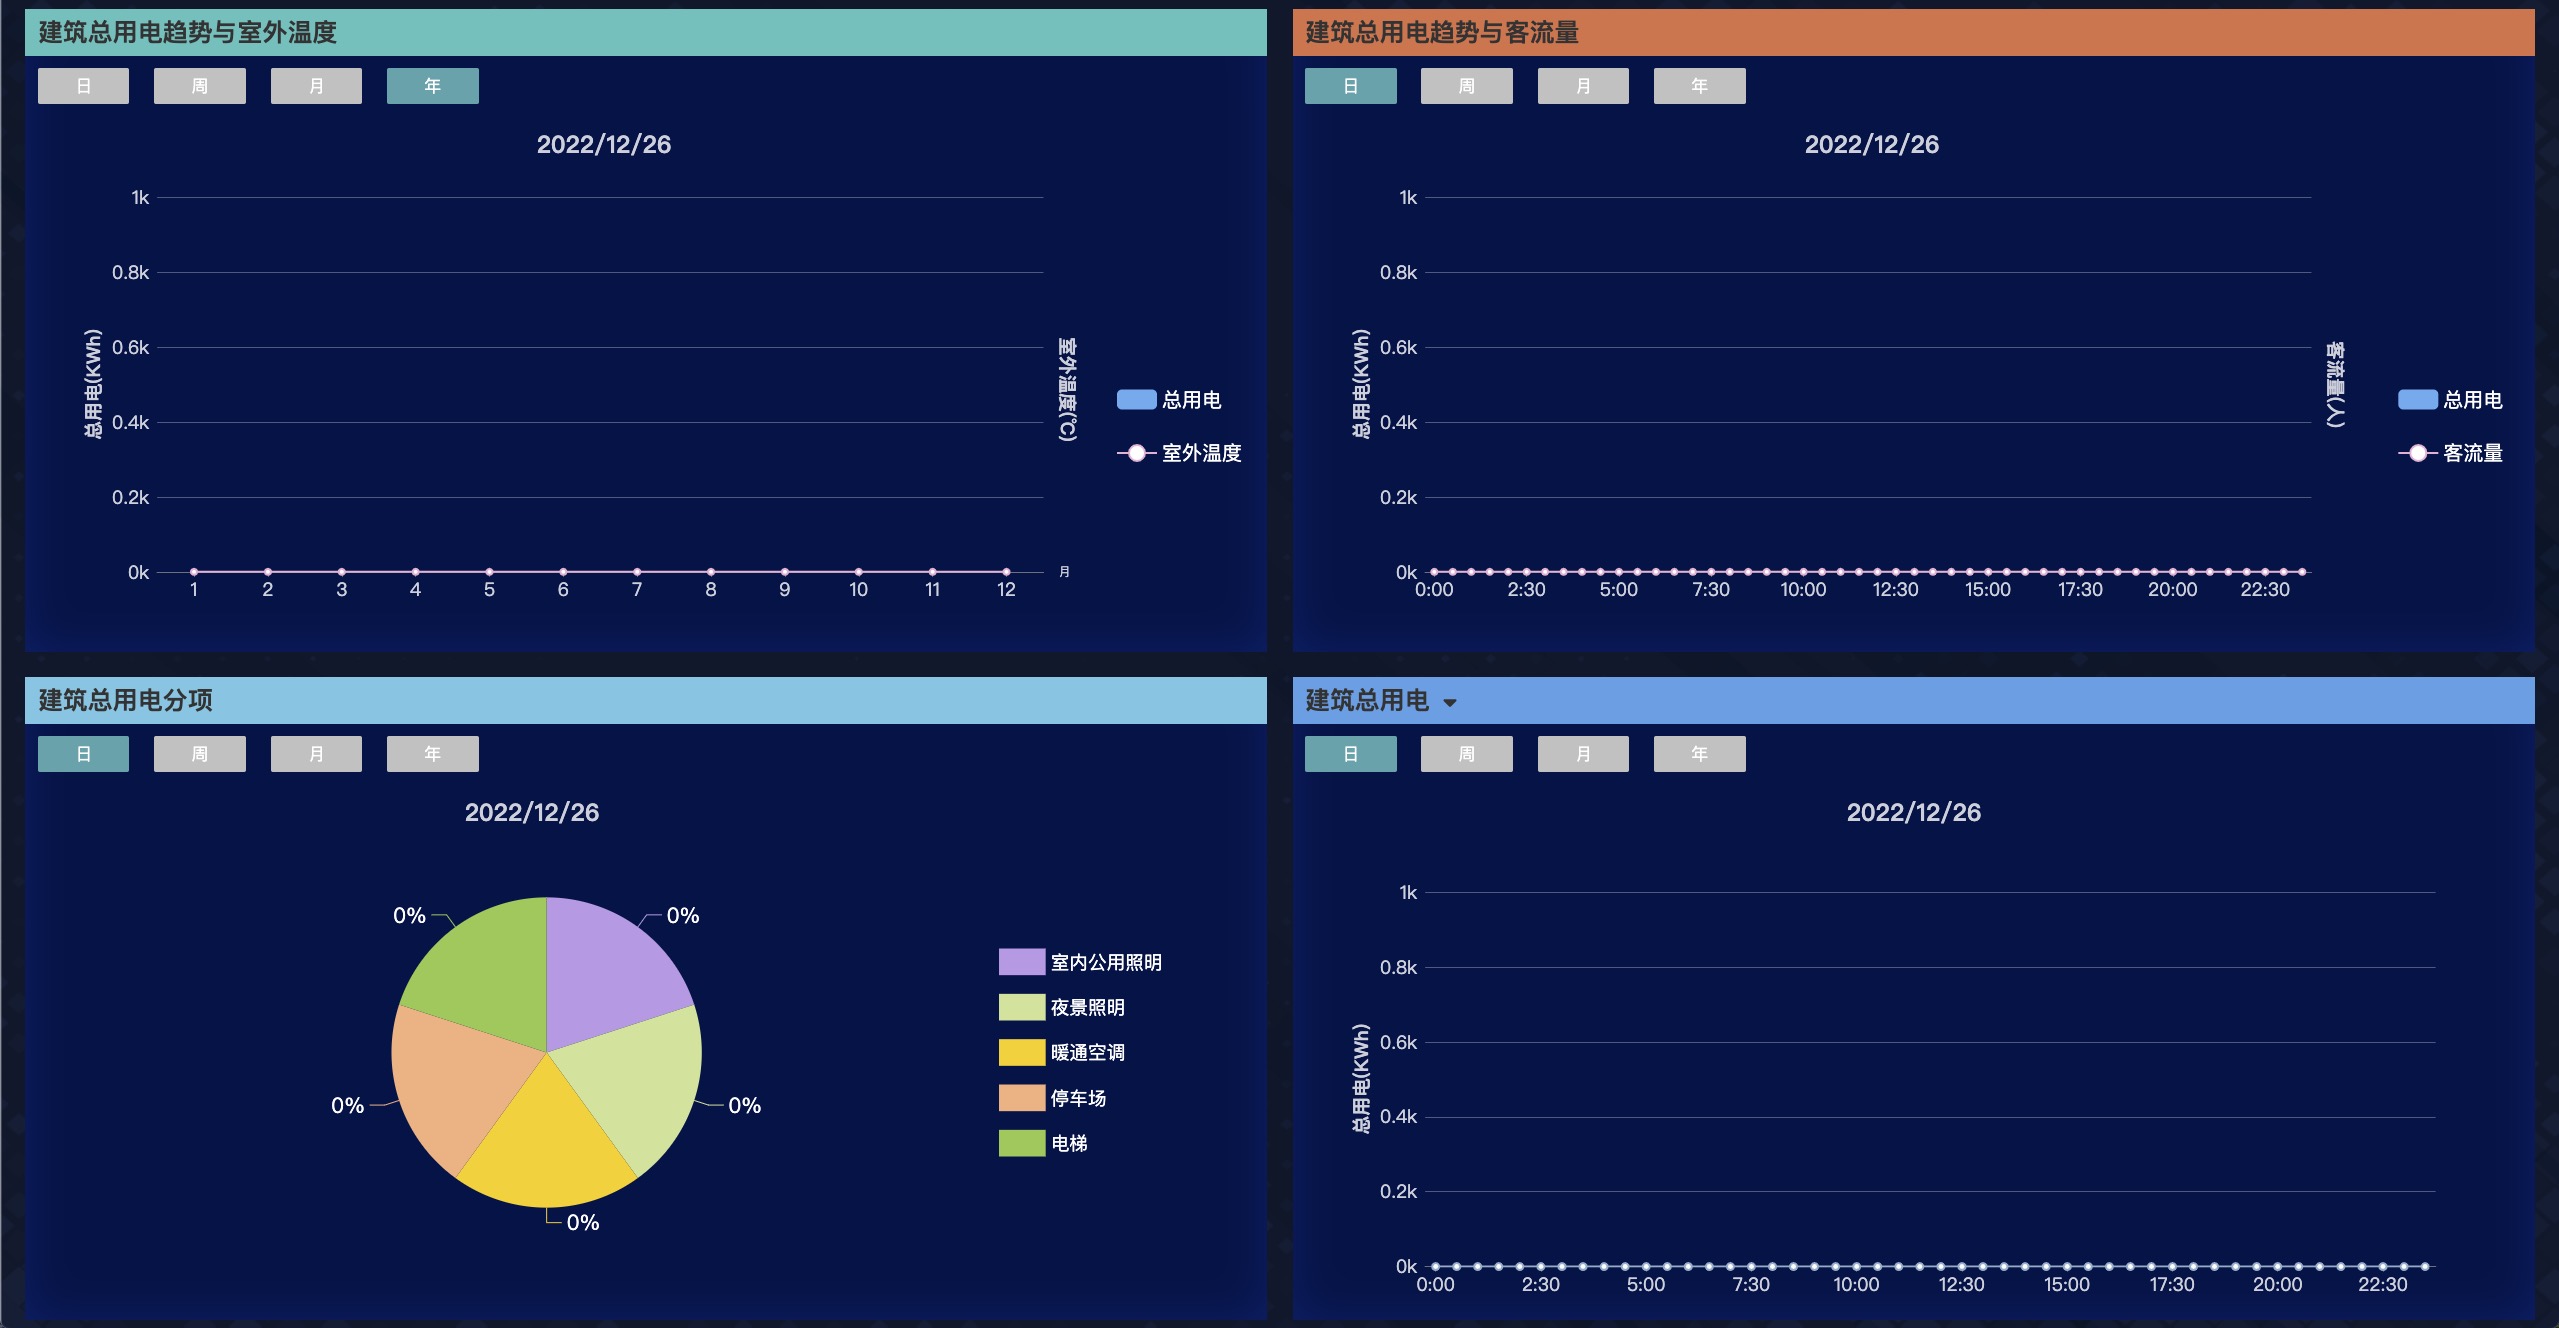Click the orange pie slice
2559x1328 pixels.
tap(450, 1083)
